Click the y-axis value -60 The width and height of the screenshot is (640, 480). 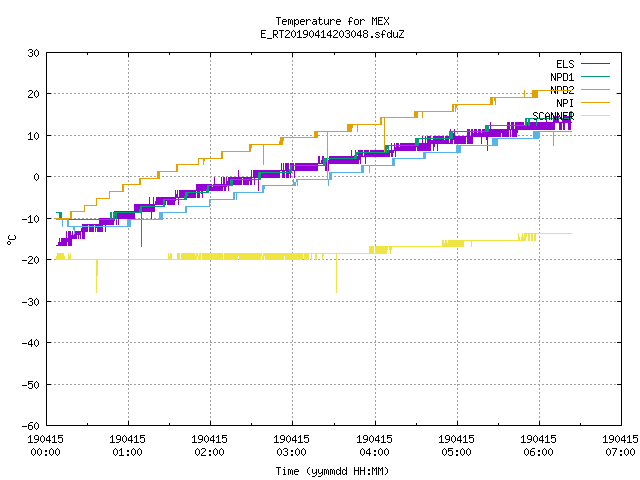pyautogui.click(x=31, y=426)
